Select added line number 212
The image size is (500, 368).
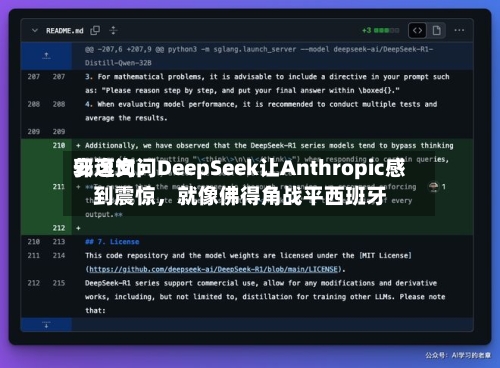[x=59, y=228]
